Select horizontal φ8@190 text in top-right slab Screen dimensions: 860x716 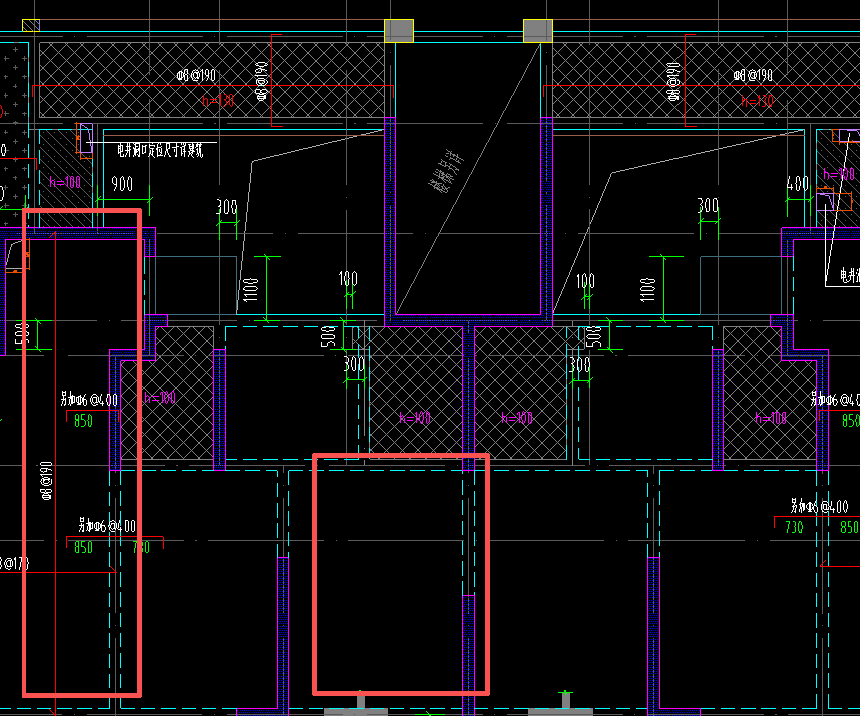(x=753, y=75)
